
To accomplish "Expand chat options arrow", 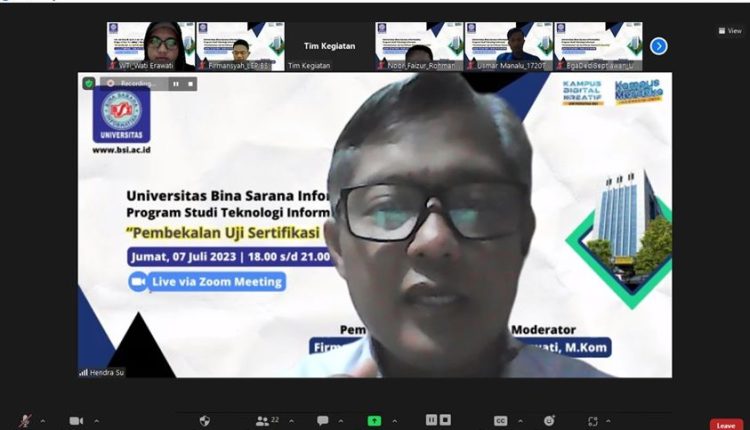I will [x=341, y=421].
